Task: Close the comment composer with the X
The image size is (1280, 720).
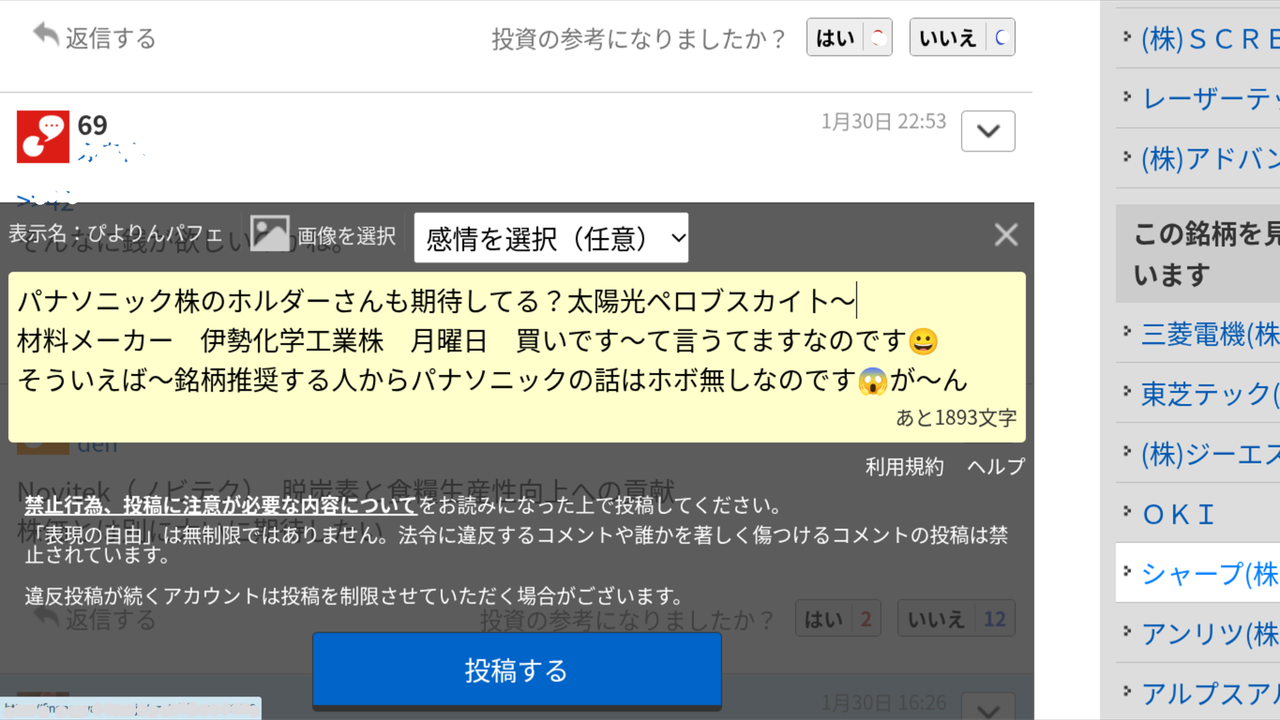Action: tap(1005, 234)
